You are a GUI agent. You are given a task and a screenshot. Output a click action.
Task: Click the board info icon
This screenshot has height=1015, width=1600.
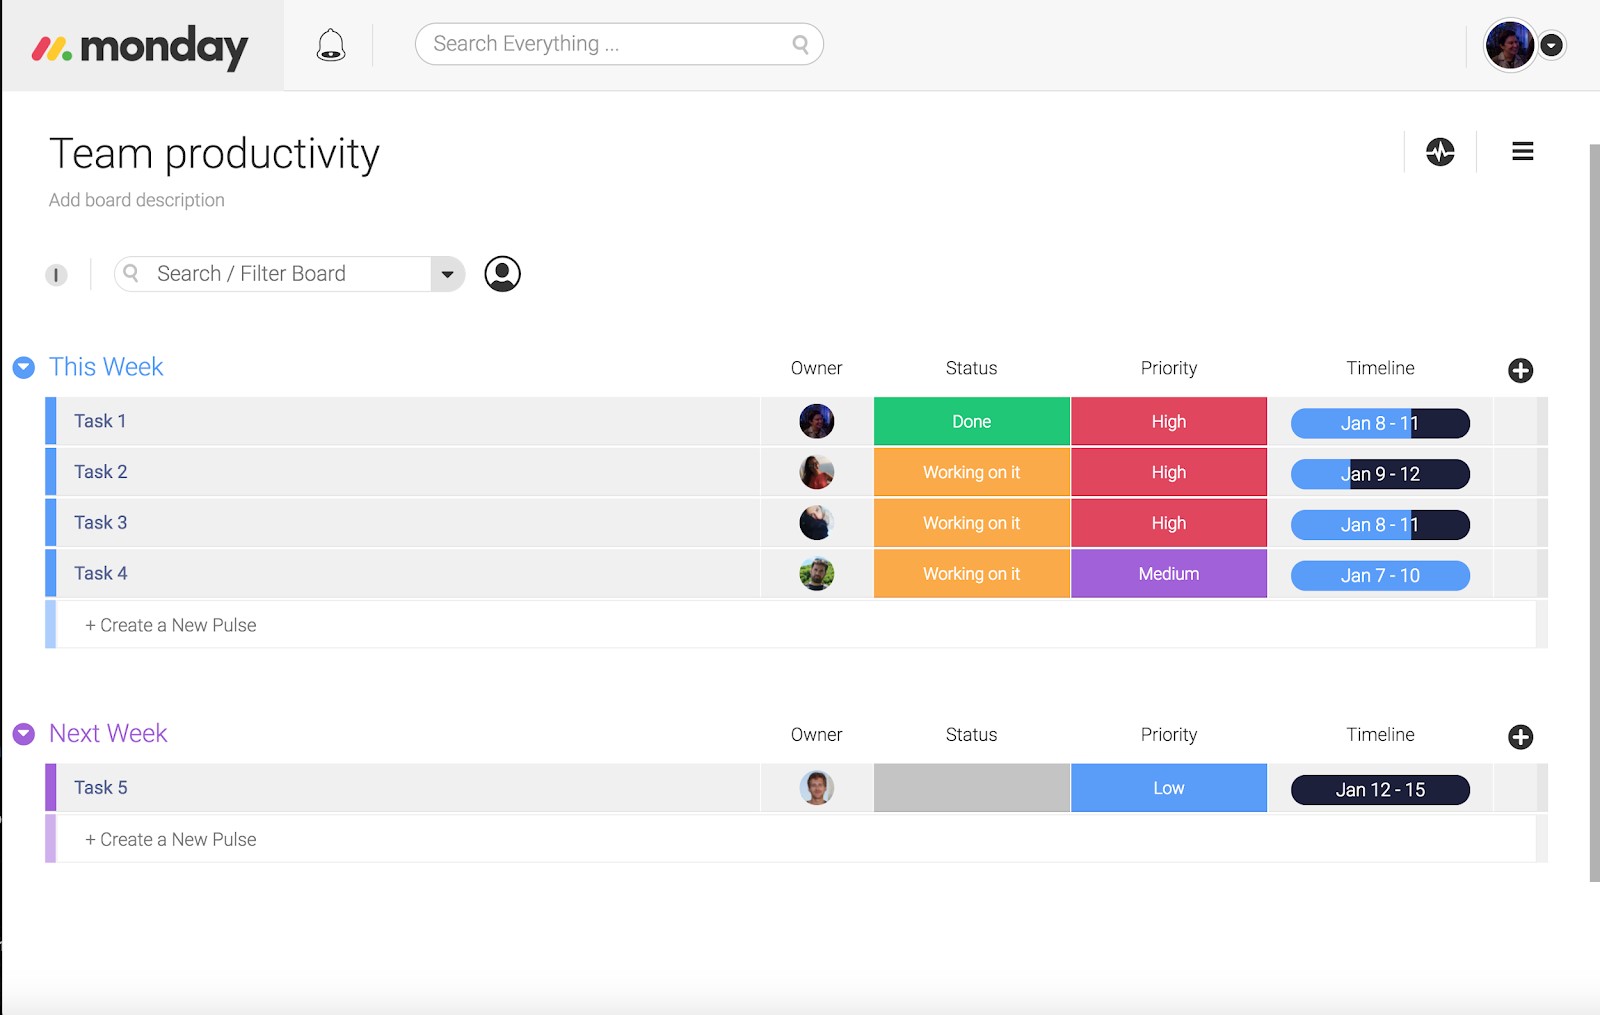pyautogui.click(x=56, y=274)
